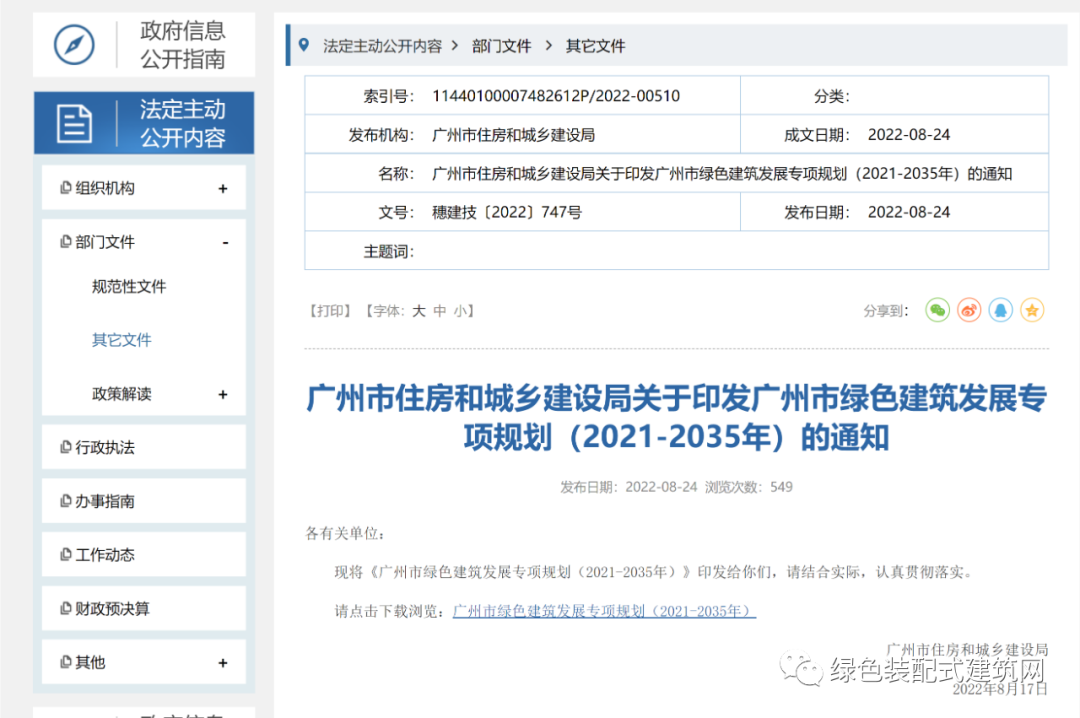Go to 部门文件 in breadcrumb

tap(501, 46)
